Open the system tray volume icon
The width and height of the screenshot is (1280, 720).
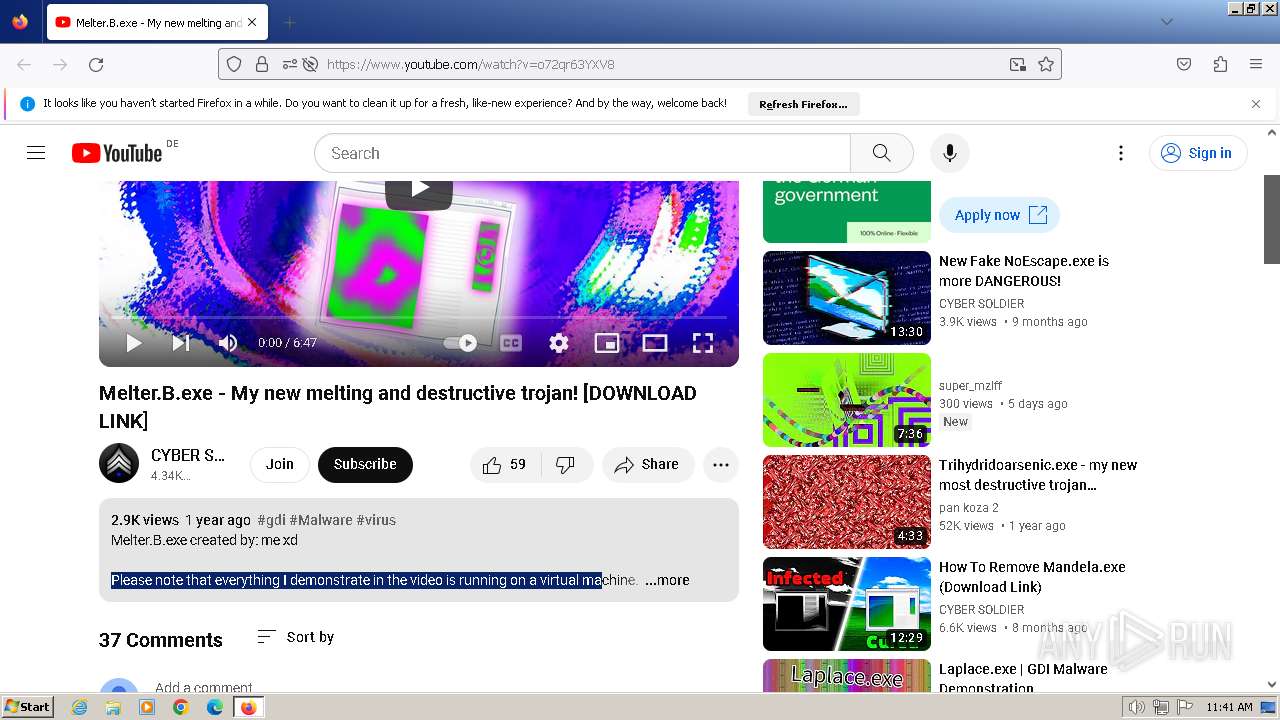click(x=1136, y=707)
